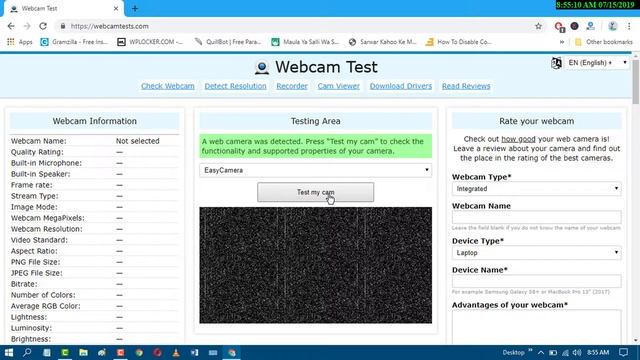Open the Chrome three-dot menu
This screenshot has width=640, height=360.
pyautogui.click(x=629, y=26)
